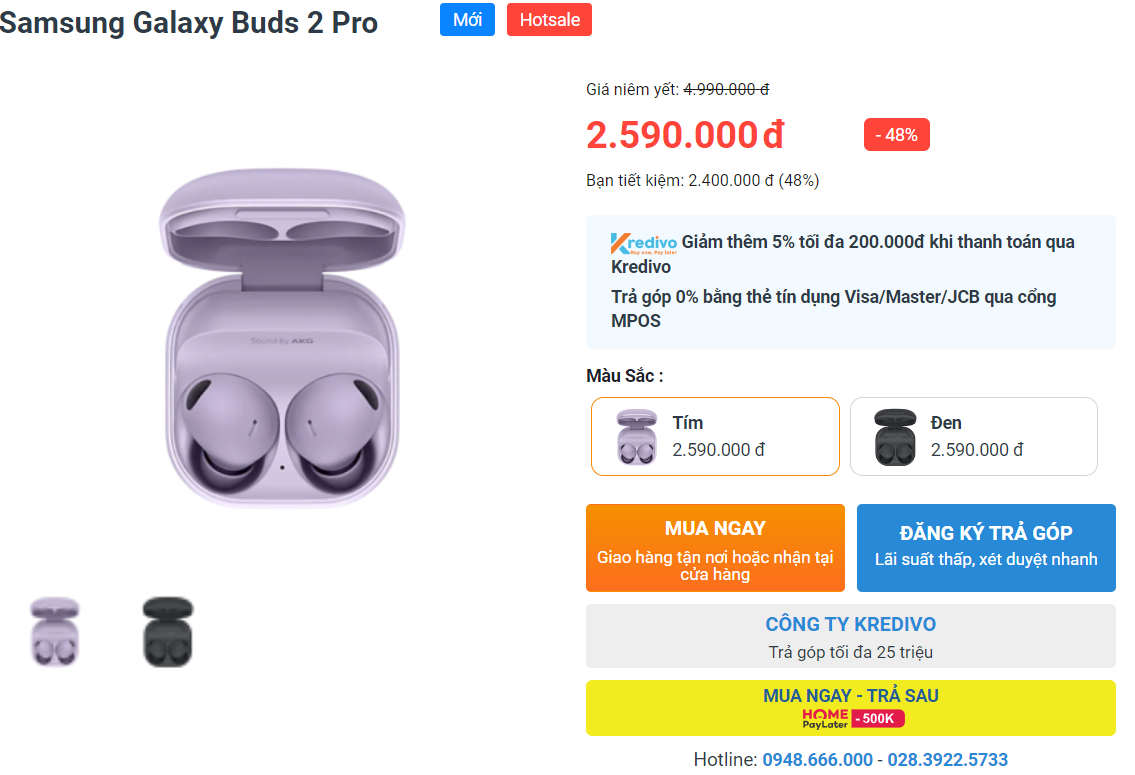Viewport: 1135px width, 775px height.
Task: Select the Tím color option
Action: pyautogui.click(x=715, y=436)
